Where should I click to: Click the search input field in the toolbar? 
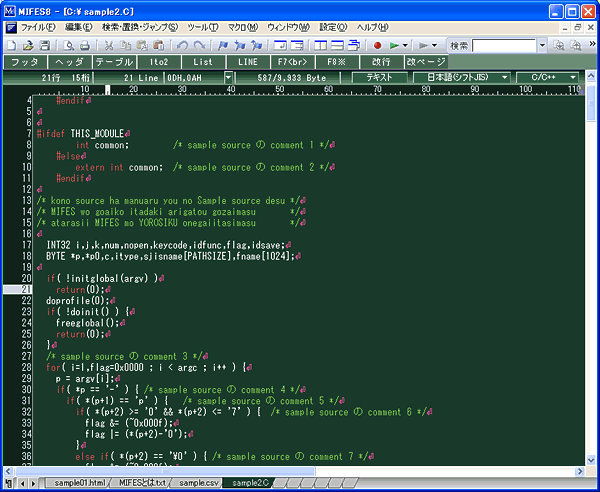[502, 46]
